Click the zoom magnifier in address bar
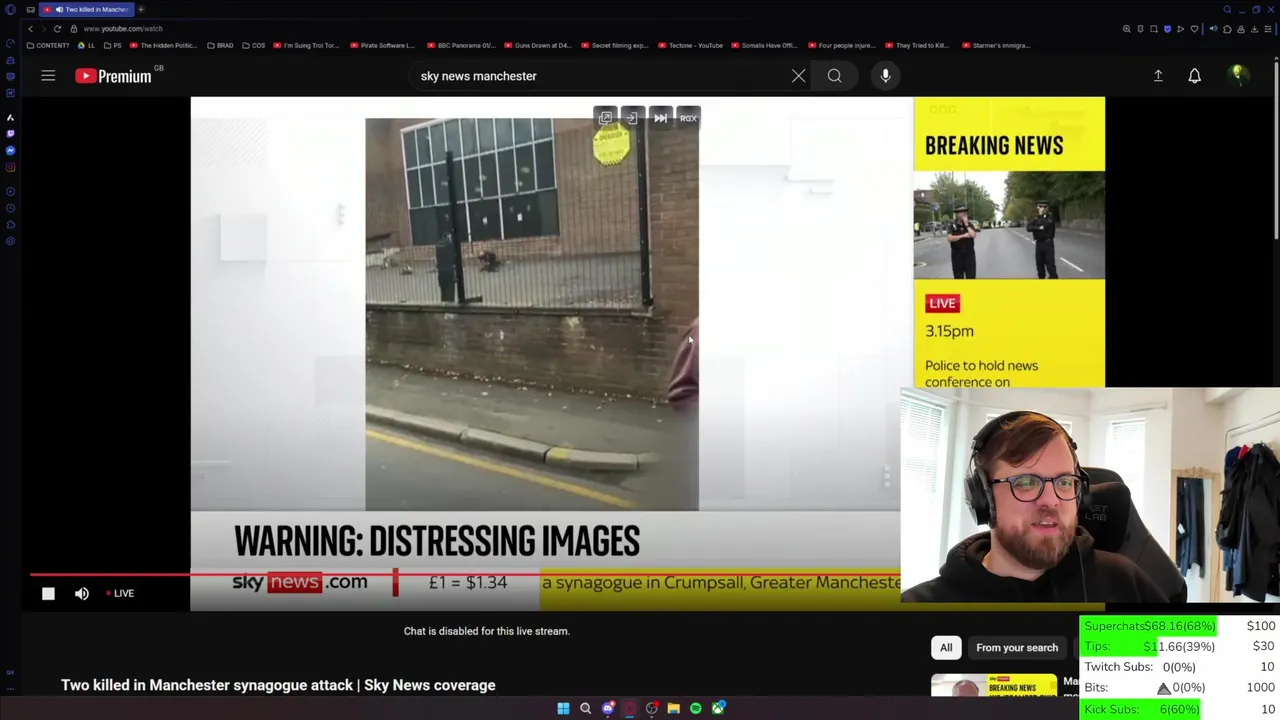The width and height of the screenshot is (1280, 720). click(x=1127, y=29)
